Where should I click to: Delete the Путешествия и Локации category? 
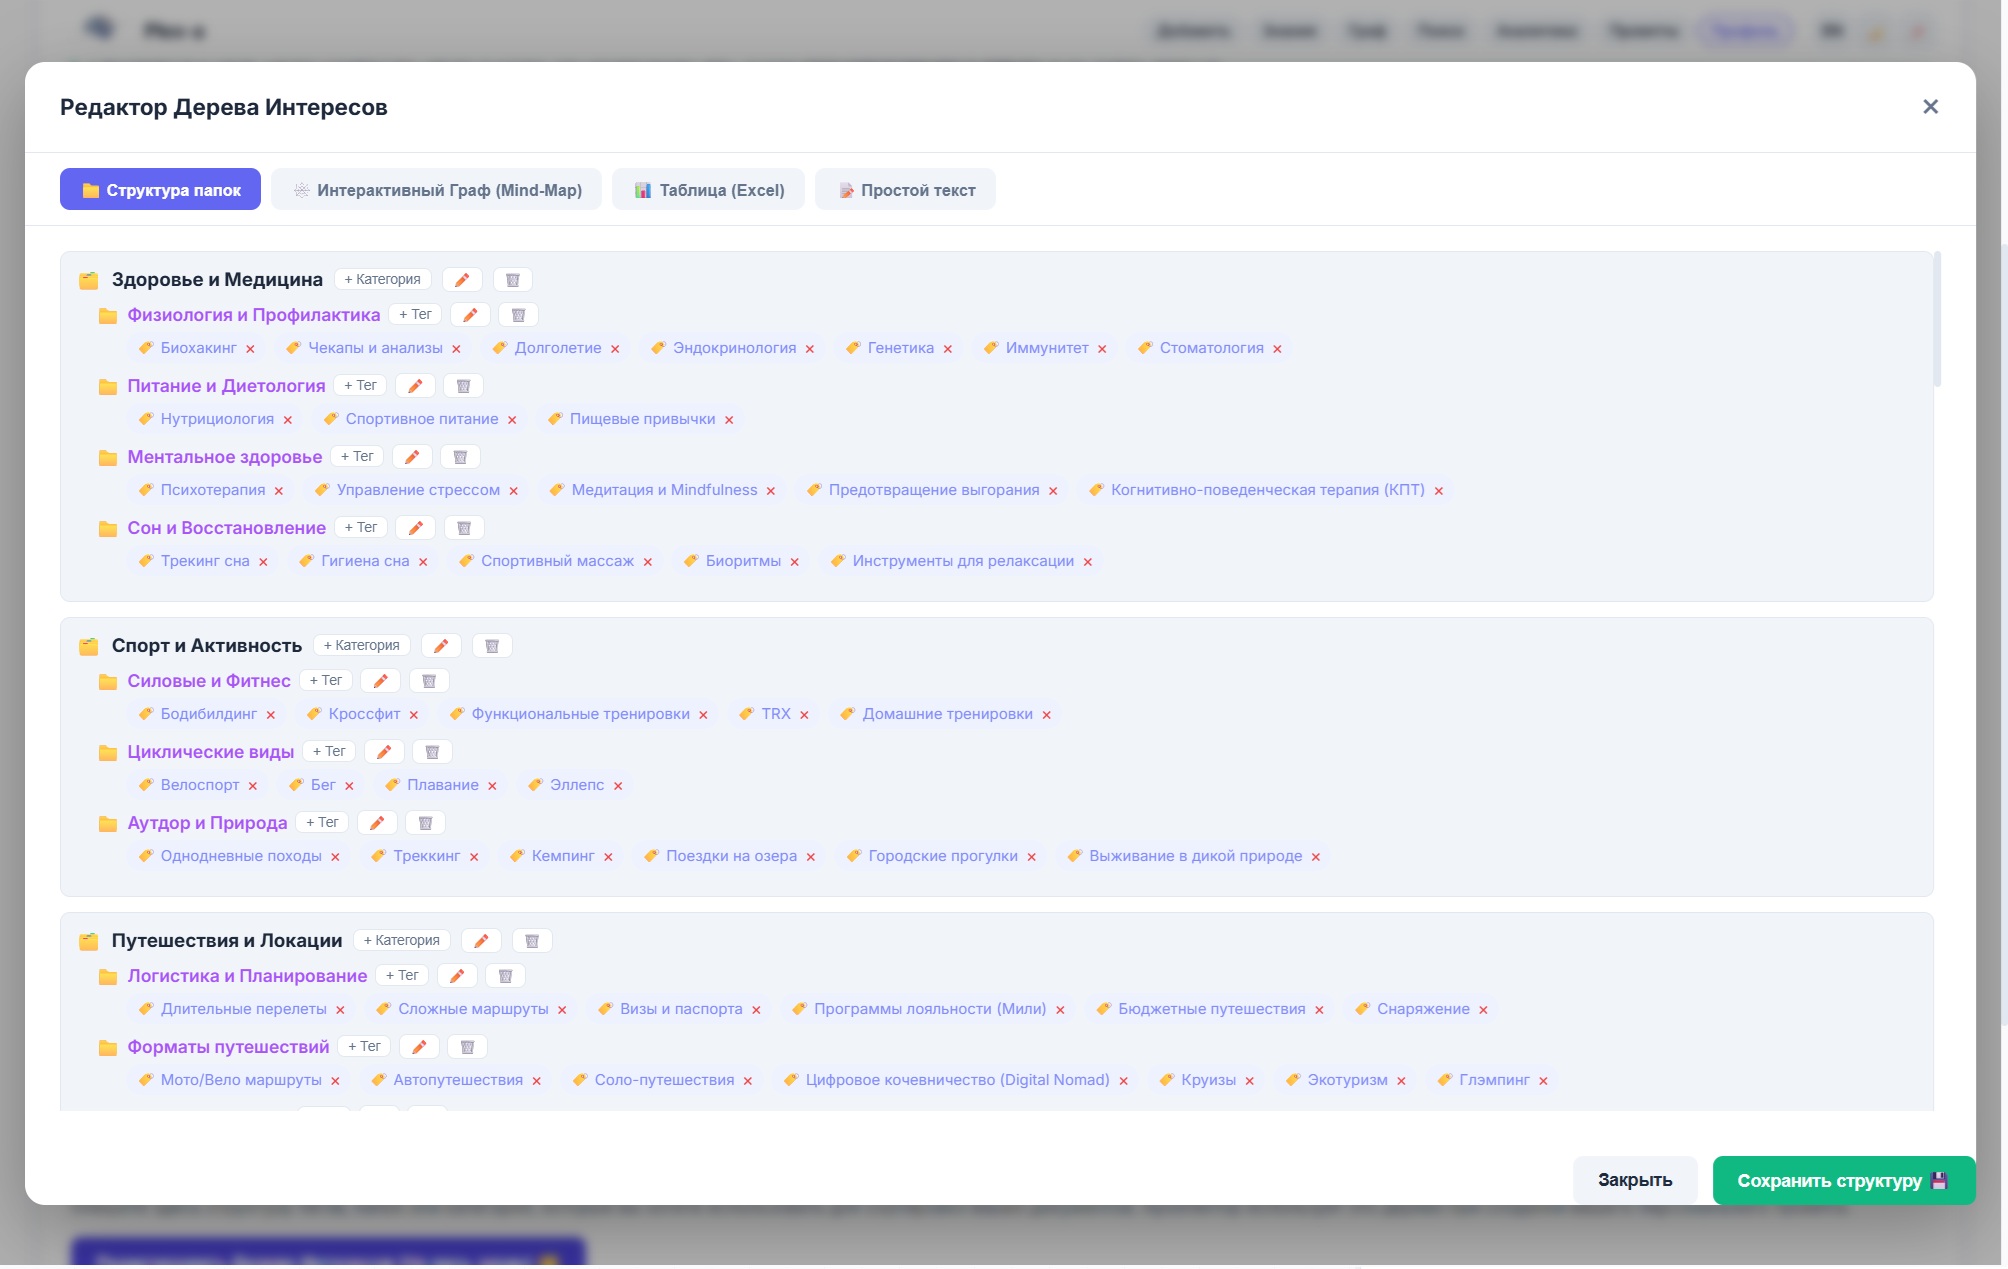[x=532, y=941]
